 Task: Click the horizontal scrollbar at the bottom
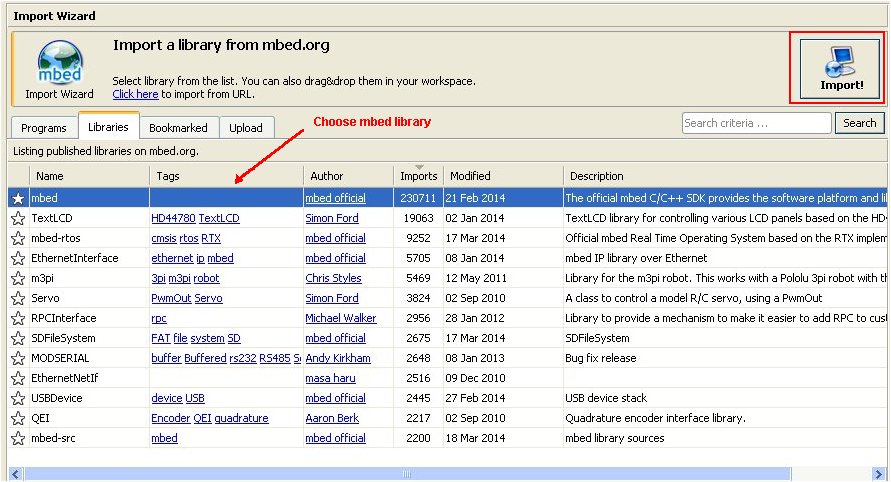405,473
